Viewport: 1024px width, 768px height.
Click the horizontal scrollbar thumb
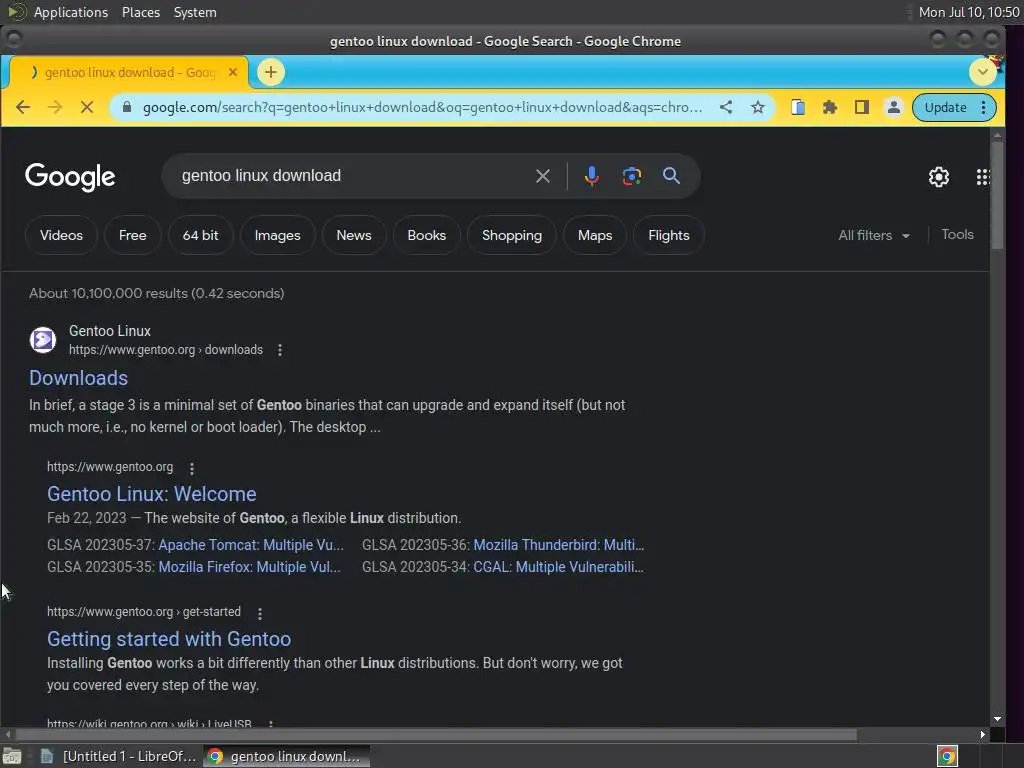click(x=436, y=735)
